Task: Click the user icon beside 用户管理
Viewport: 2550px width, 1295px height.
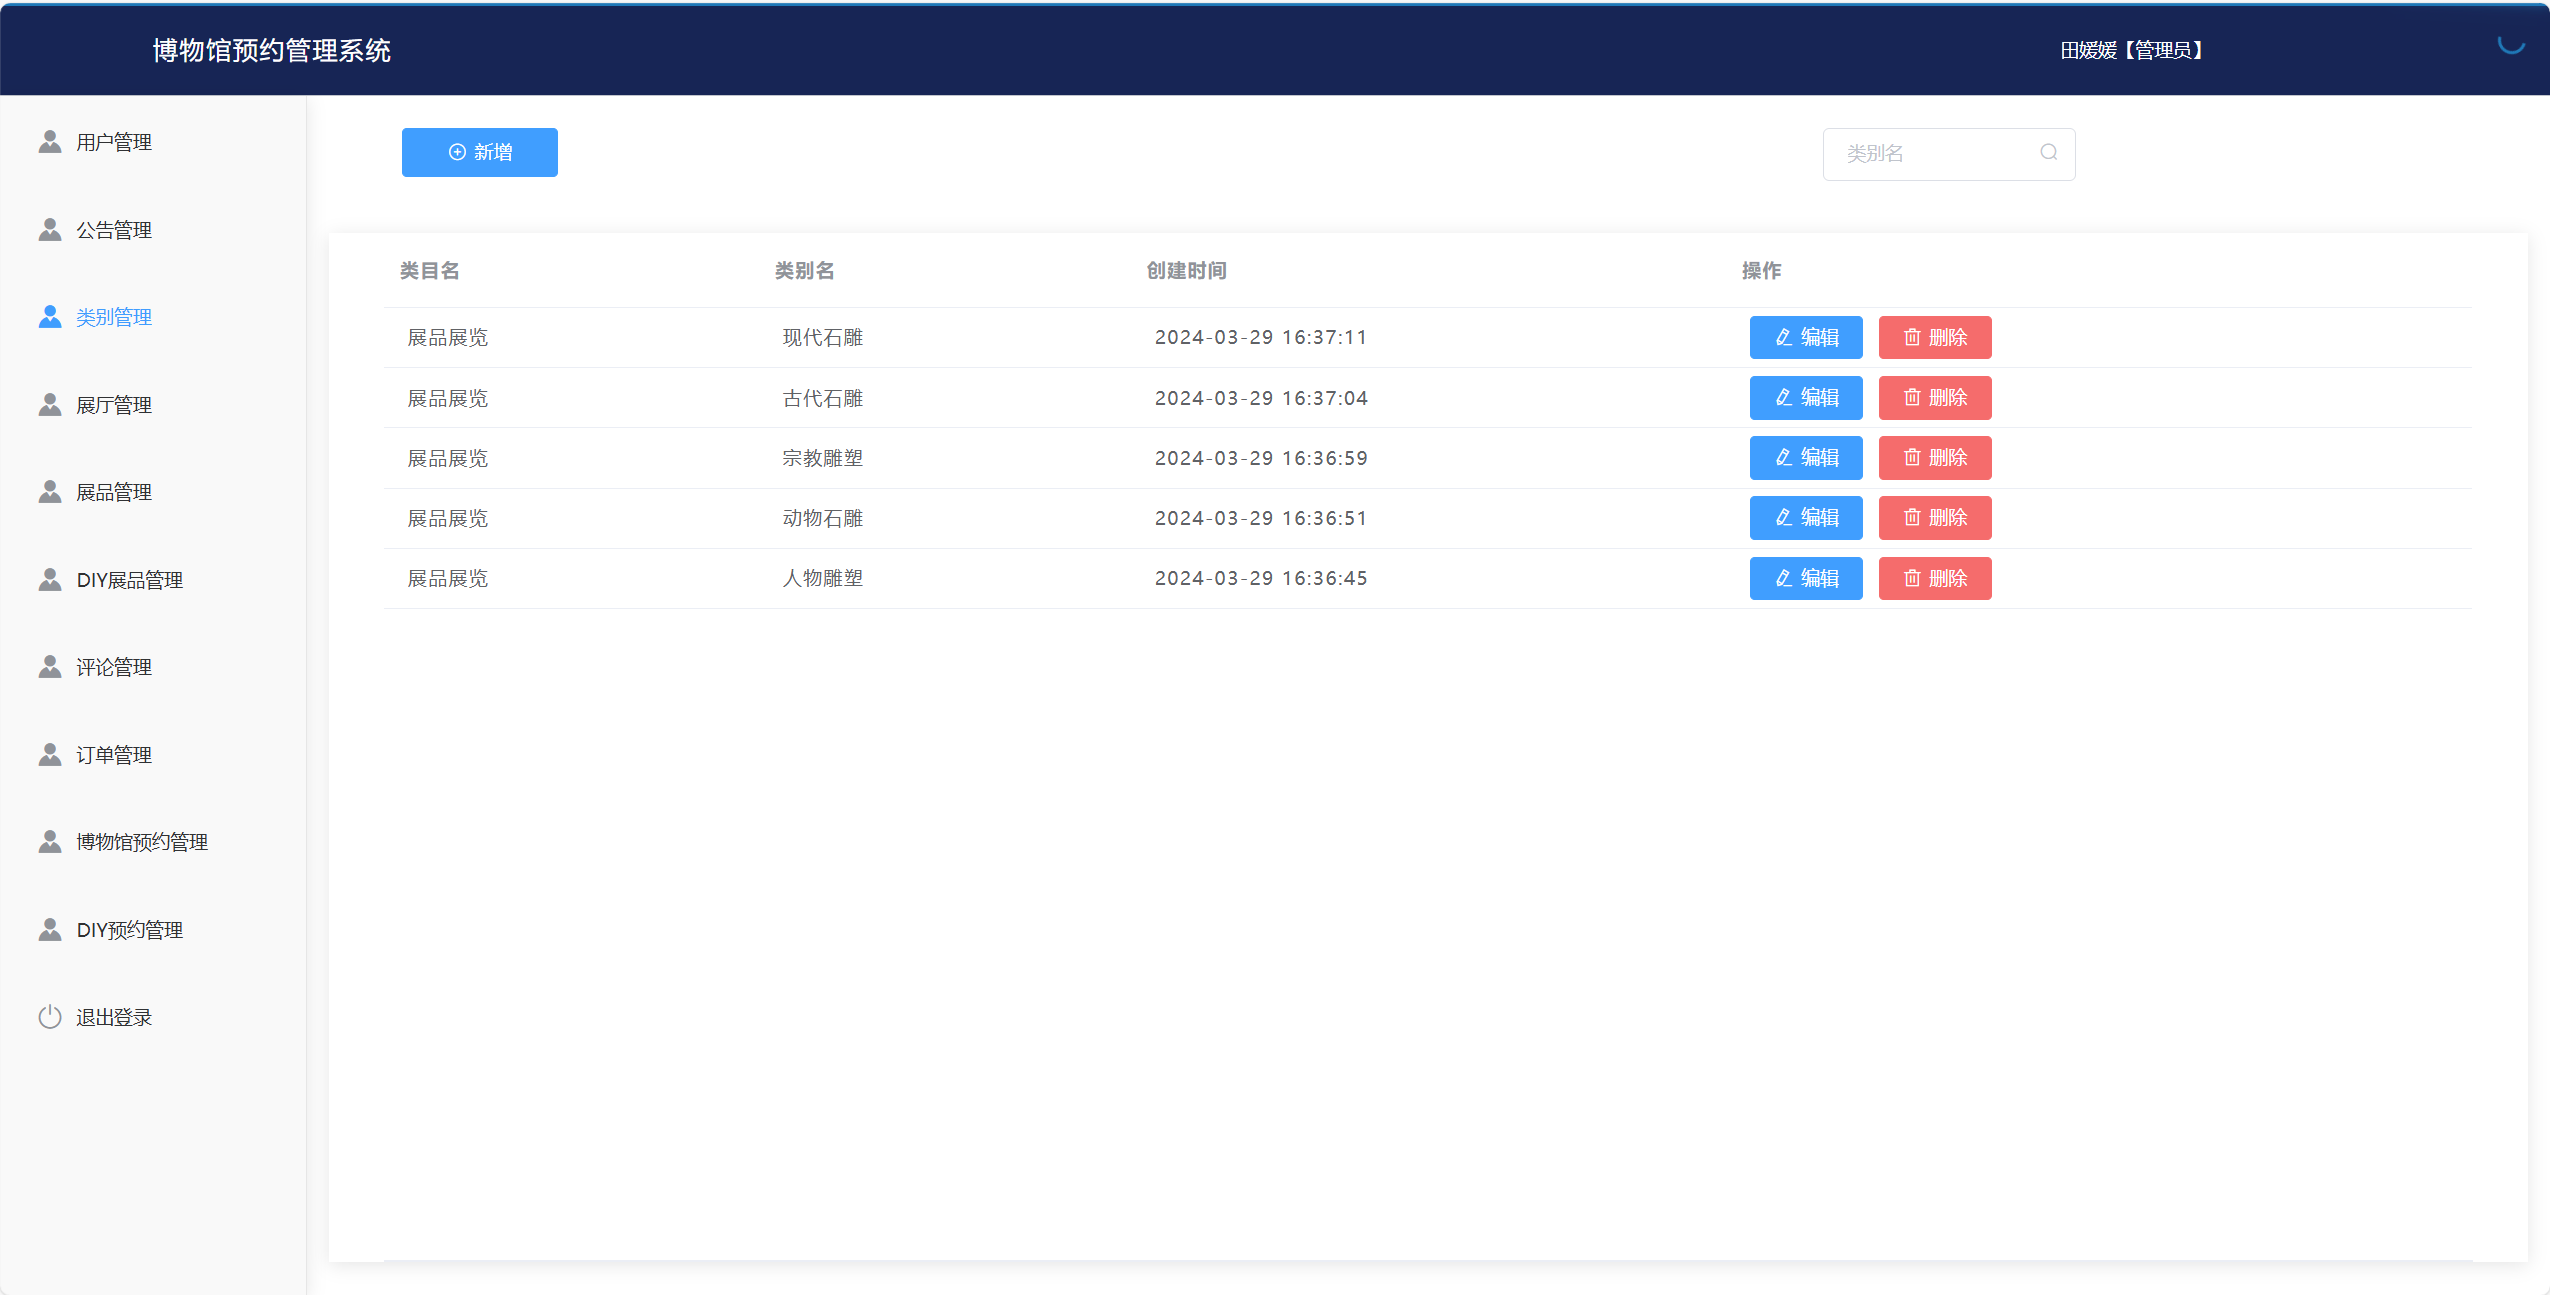Action: [50, 142]
